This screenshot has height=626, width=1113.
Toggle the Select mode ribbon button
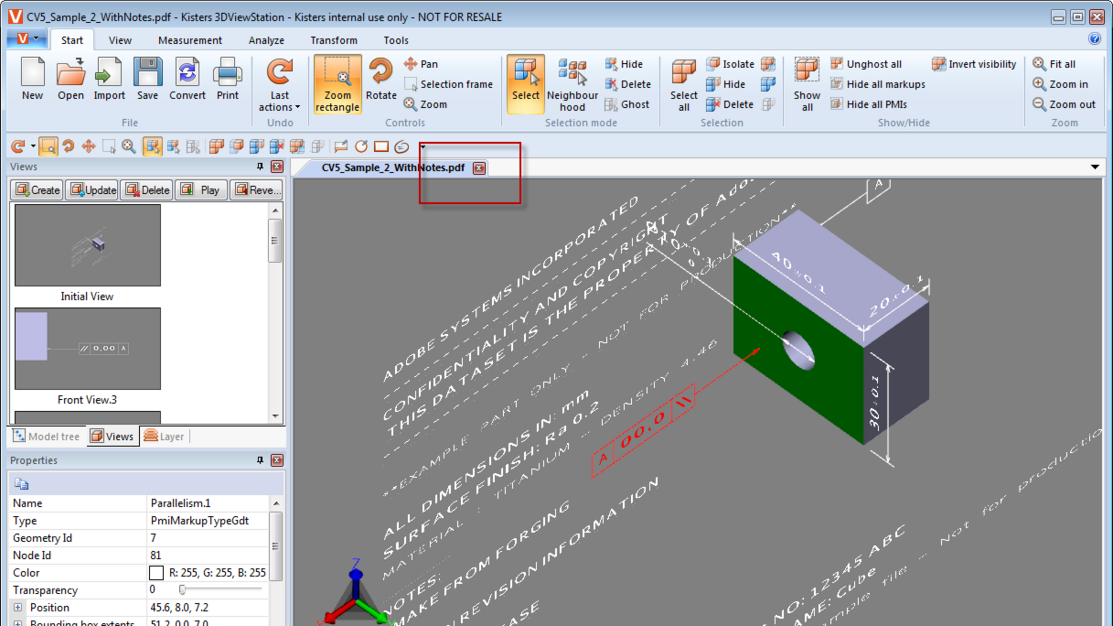point(526,84)
